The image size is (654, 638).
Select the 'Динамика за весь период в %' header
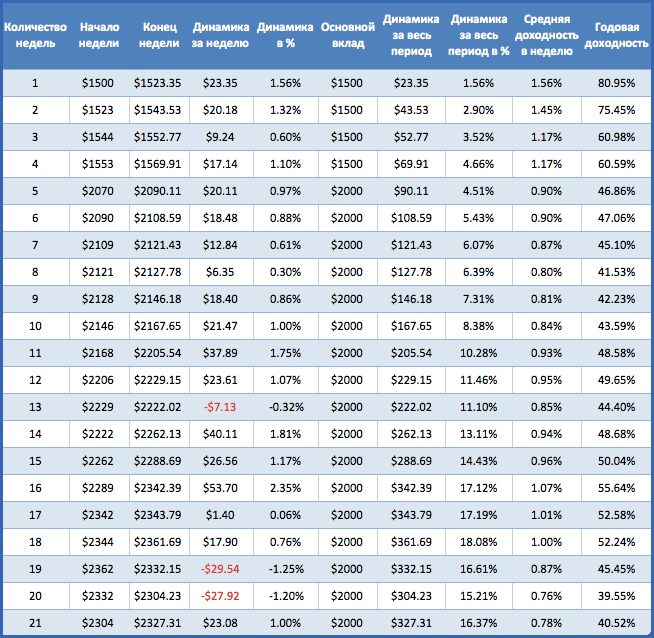pos(479,35)
